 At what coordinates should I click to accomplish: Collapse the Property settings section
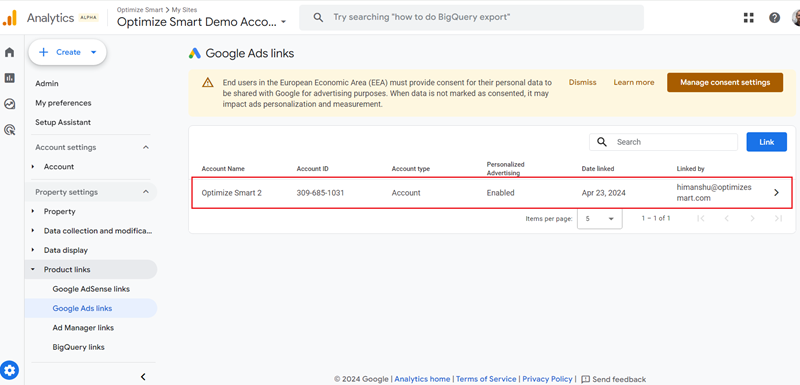tap(145, 192)
